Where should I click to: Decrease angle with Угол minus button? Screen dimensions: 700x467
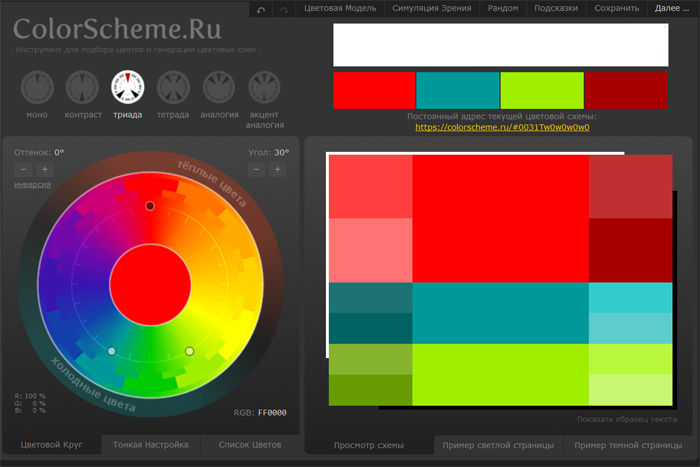click(256, 169)
